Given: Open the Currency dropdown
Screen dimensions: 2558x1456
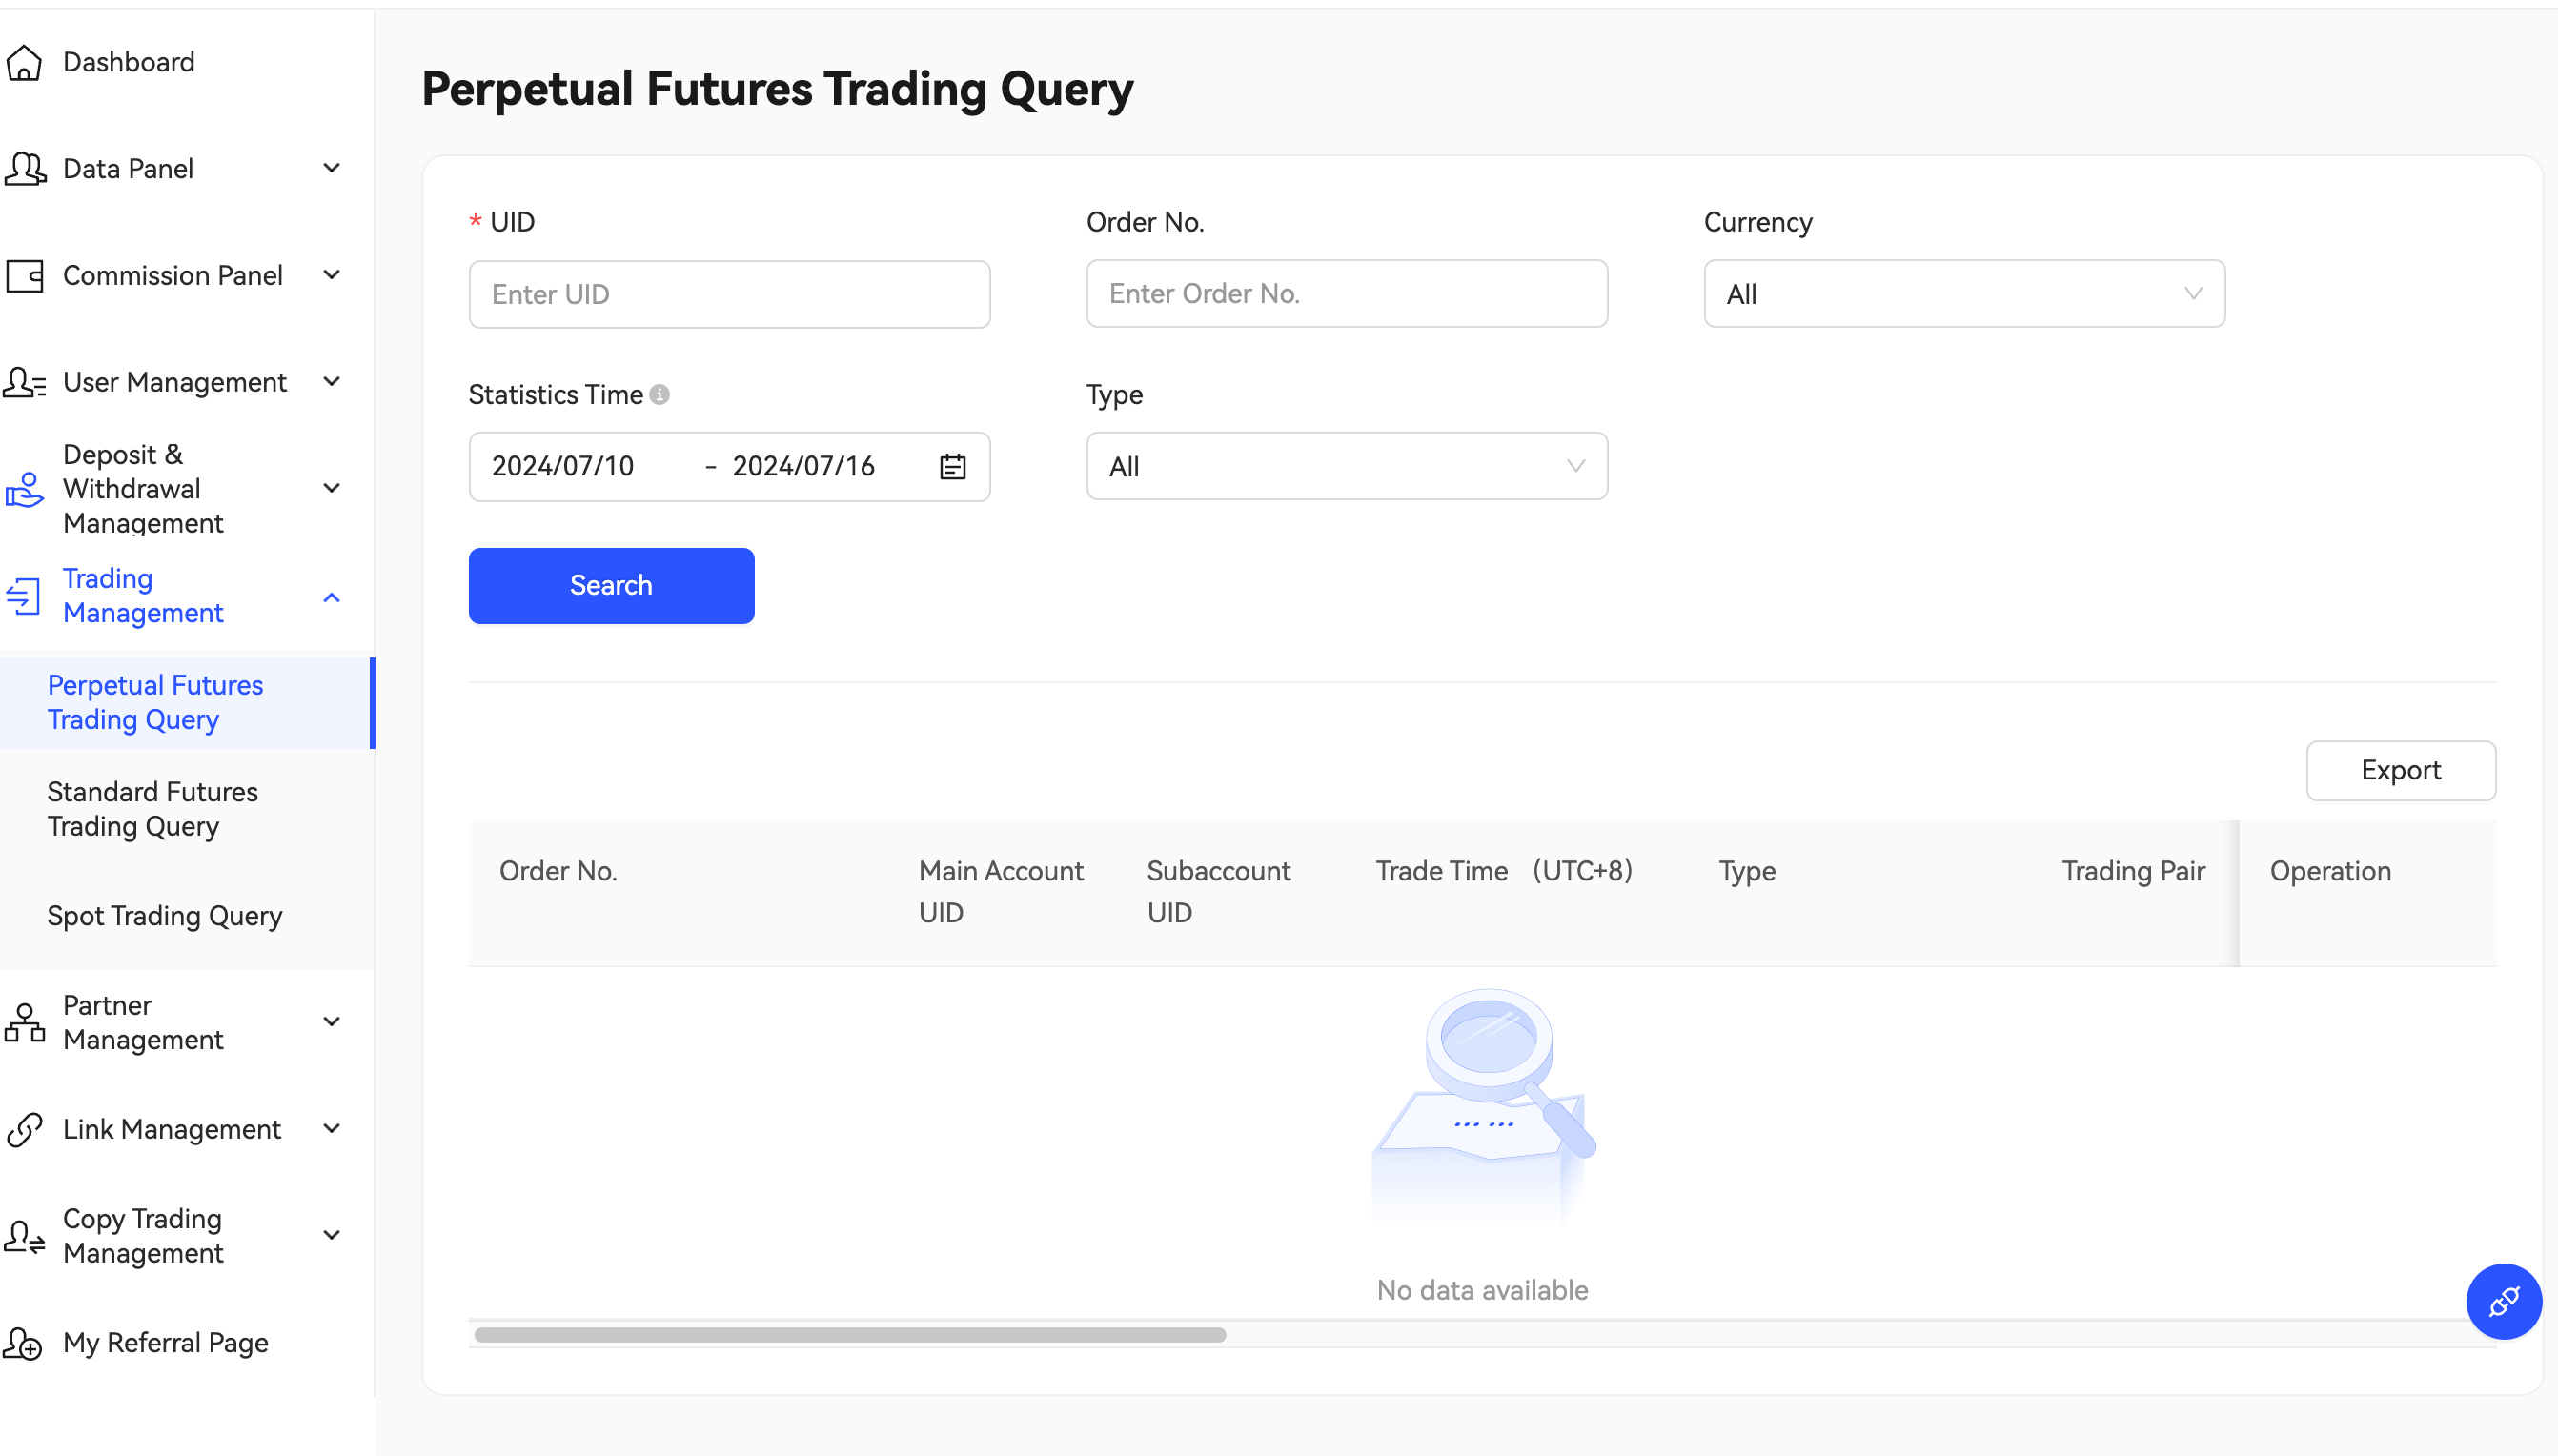Looking at the screenshot, I should [x=1963, y=294].
